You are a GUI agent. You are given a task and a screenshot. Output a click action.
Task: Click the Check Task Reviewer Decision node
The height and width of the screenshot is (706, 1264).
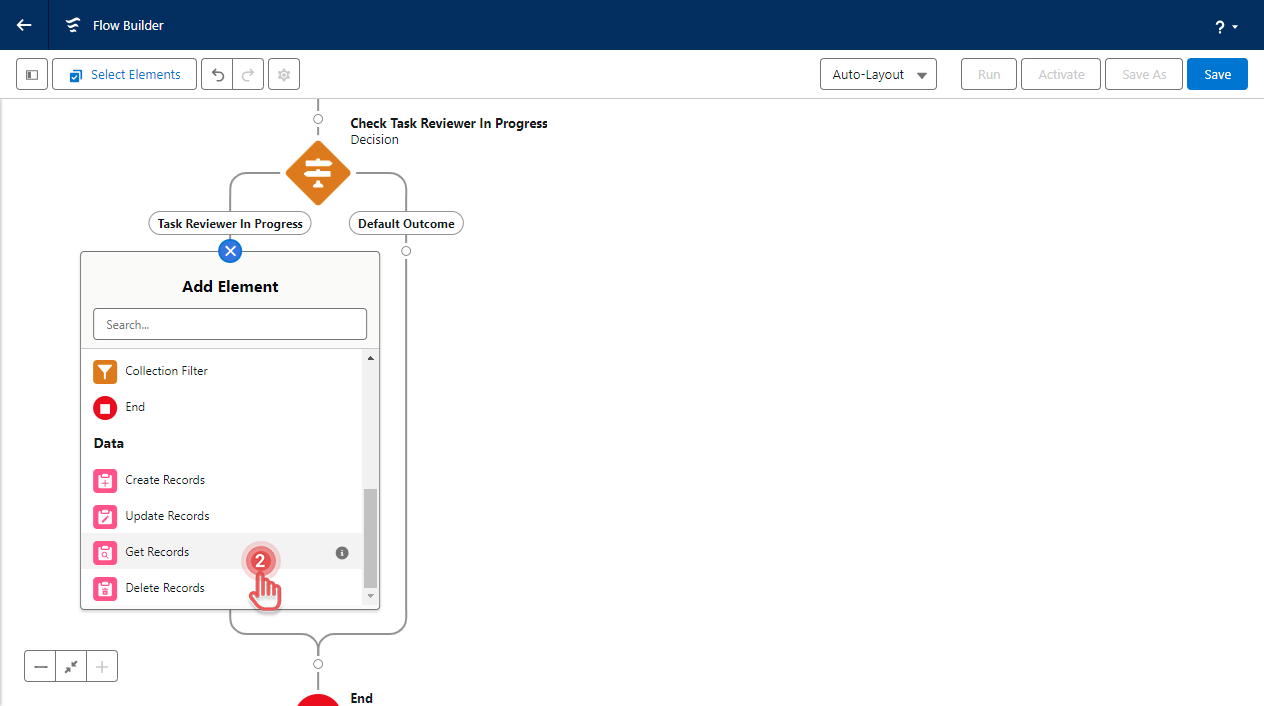tap(318, 172)
